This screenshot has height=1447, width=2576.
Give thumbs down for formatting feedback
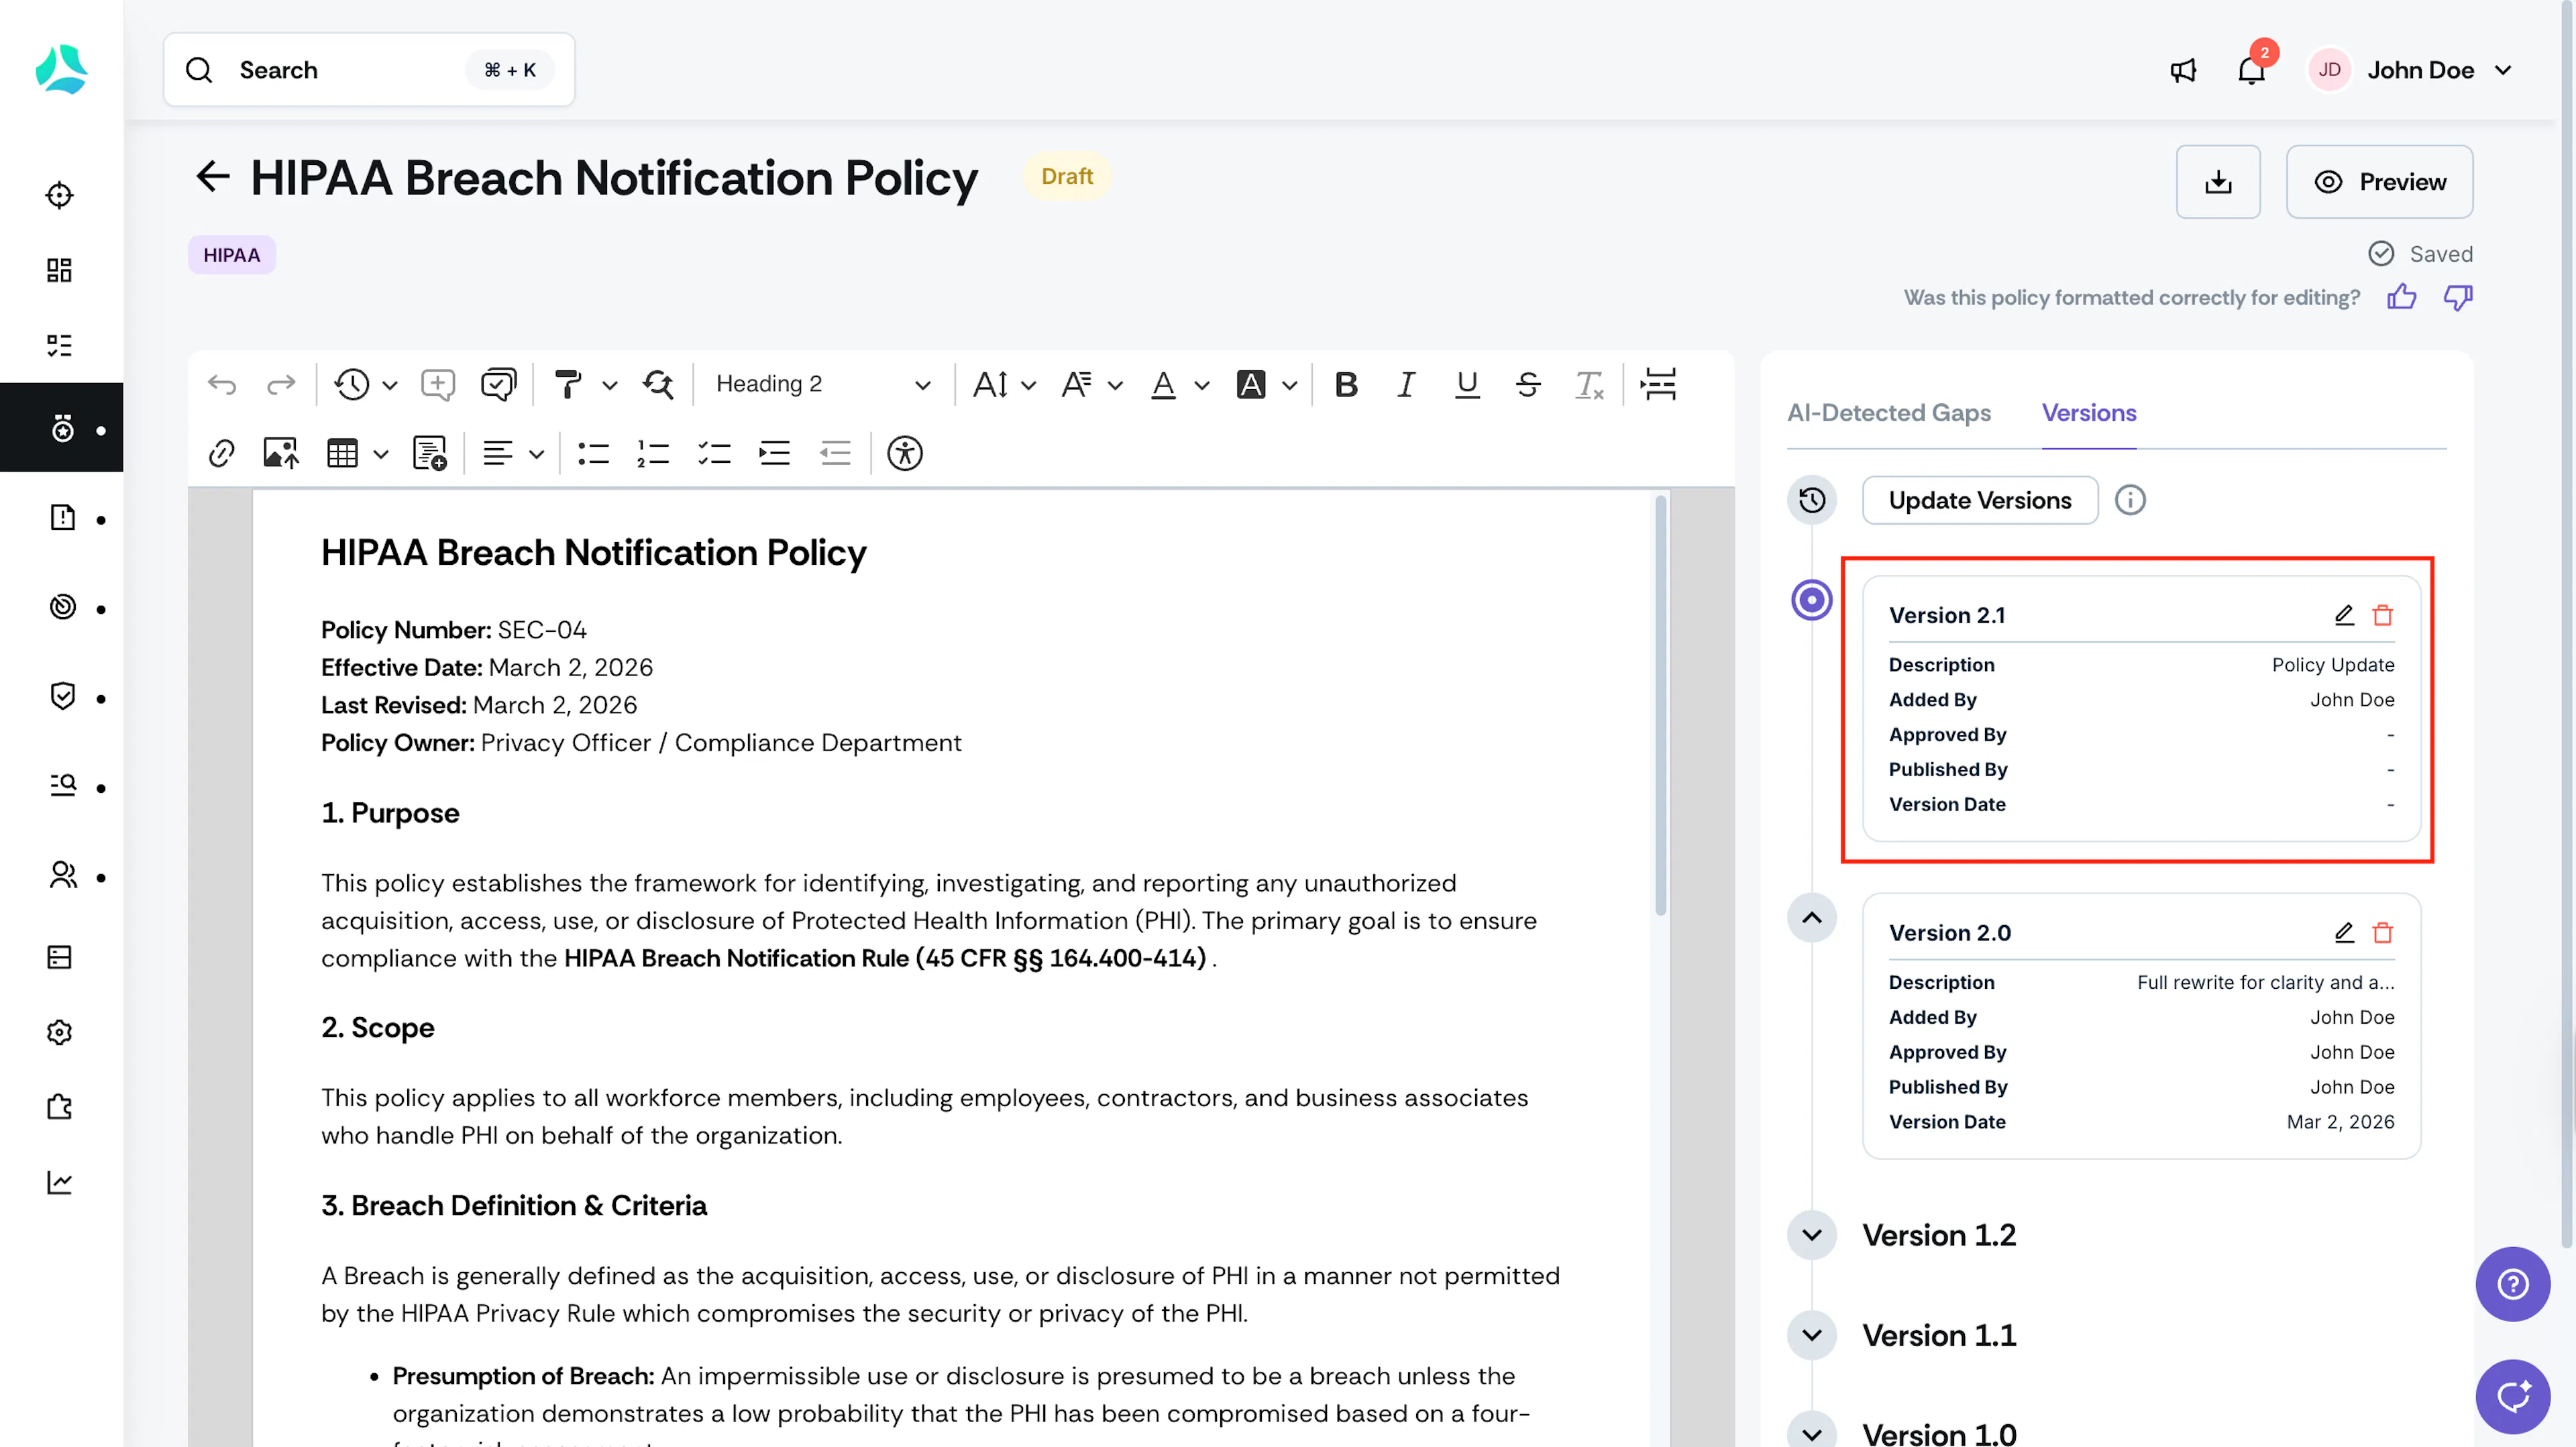point(2458,297)
